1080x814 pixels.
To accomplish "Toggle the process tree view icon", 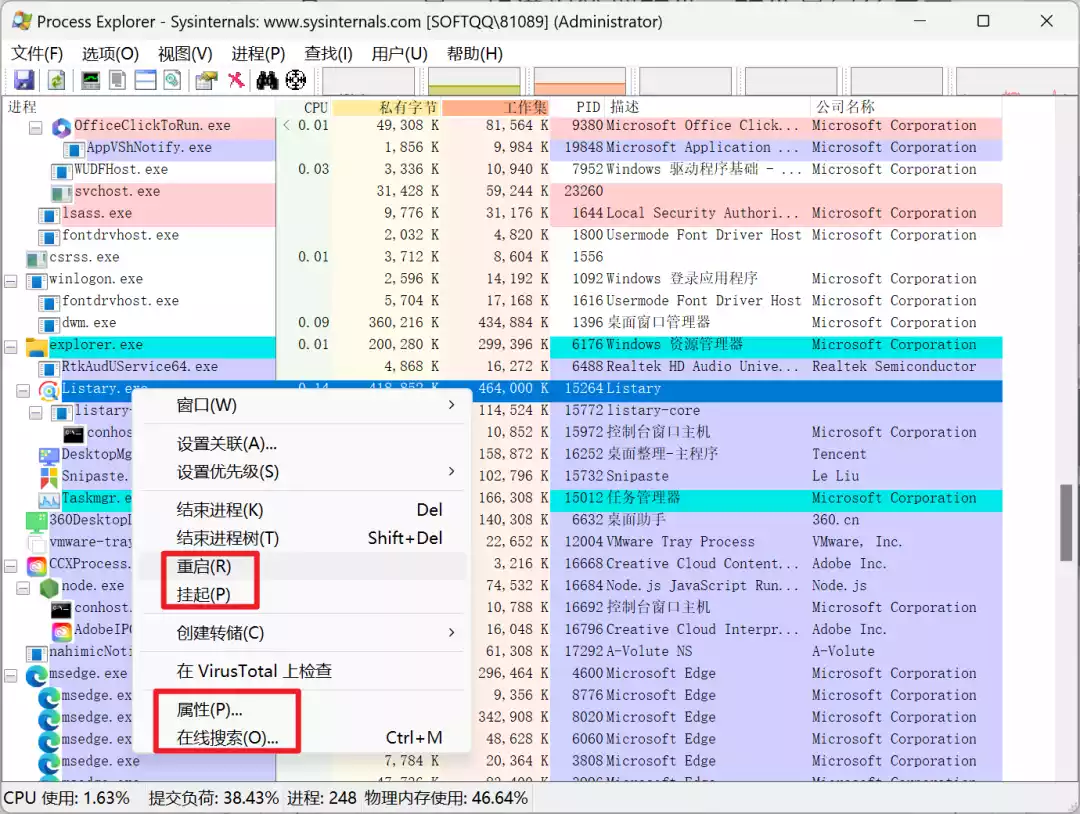I will [118, 81].
